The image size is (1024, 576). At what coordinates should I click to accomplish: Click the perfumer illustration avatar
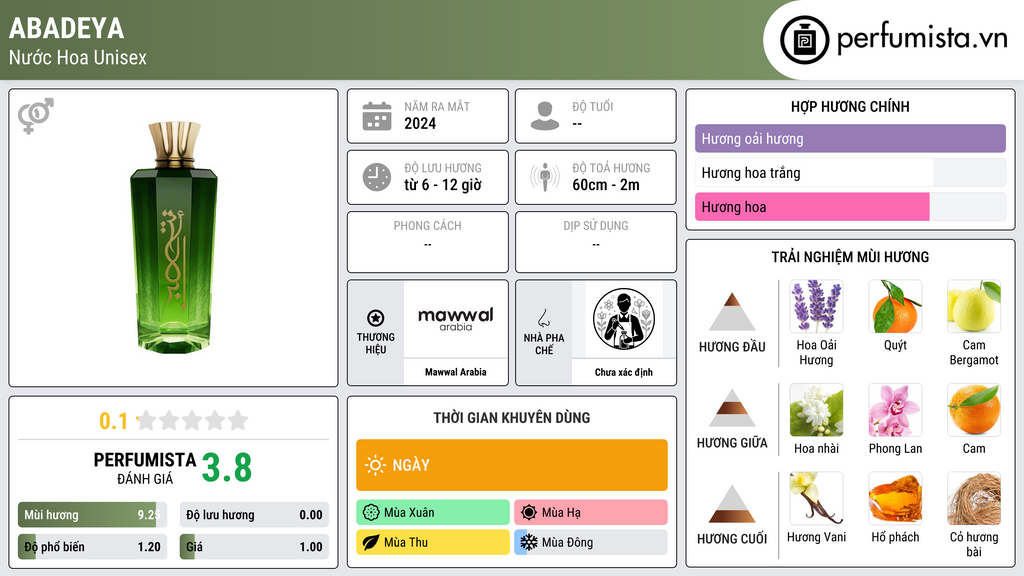(x=624, y=319)
